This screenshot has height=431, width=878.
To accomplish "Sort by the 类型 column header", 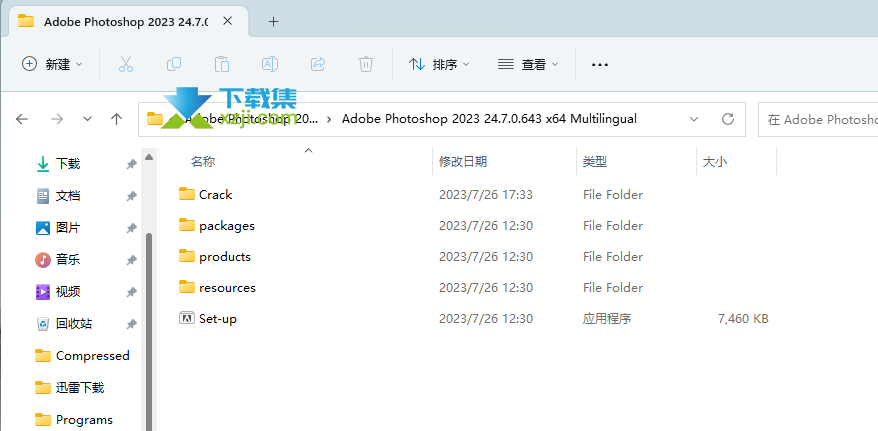I will click(x=595, y=162).
